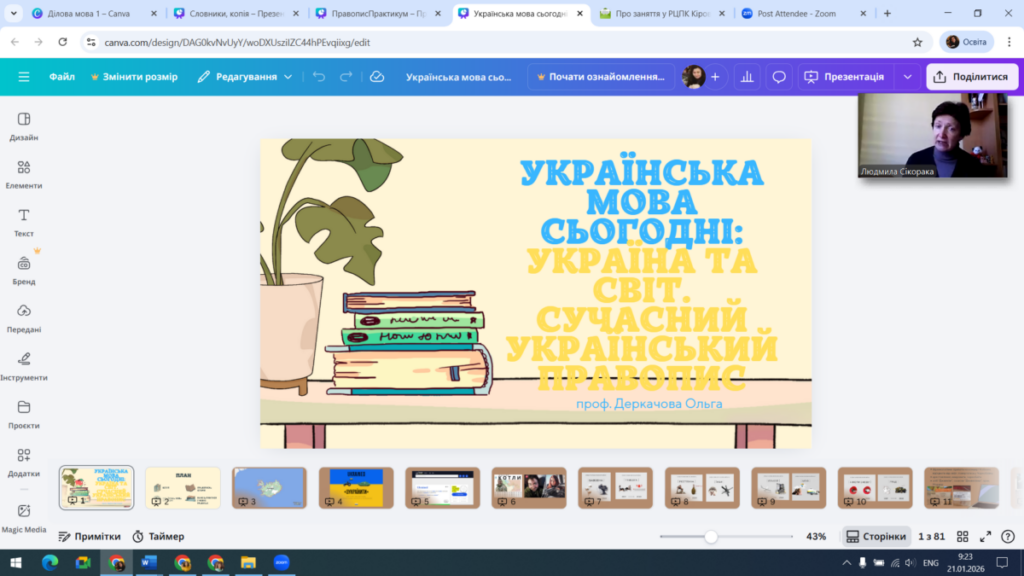
Task: Open the hamburger main menu
Action: (x=24, y=77)
